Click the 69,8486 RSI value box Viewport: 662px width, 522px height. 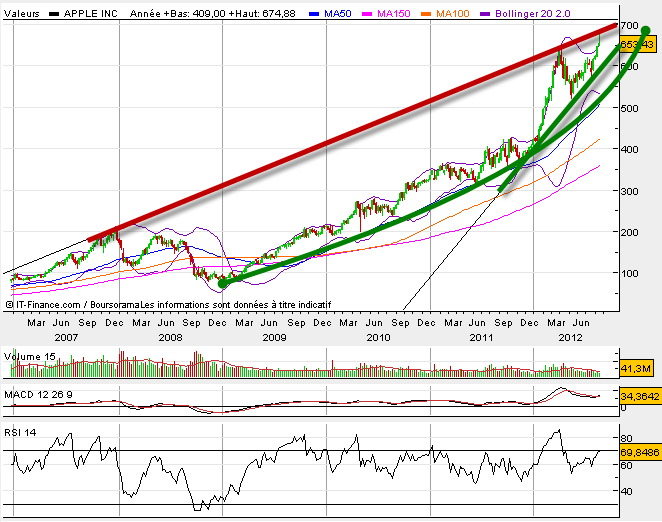tap(639, 453)
